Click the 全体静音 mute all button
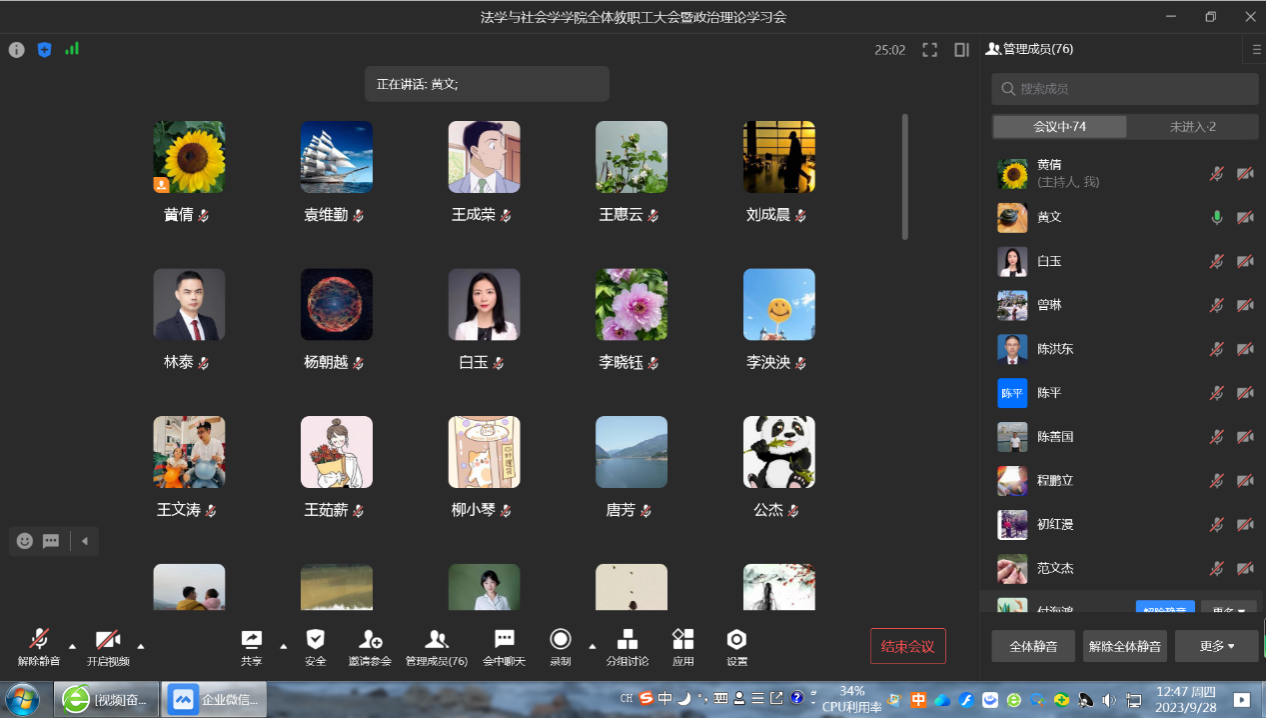The height and width of the screenshot is (718, 1266). (1032, 646)
